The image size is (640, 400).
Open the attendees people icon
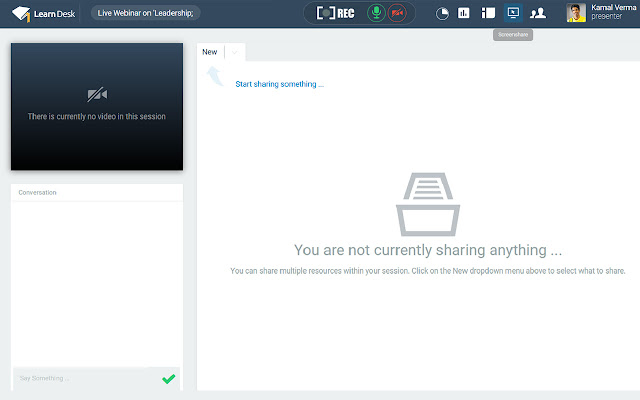click(x=538, y=13)
